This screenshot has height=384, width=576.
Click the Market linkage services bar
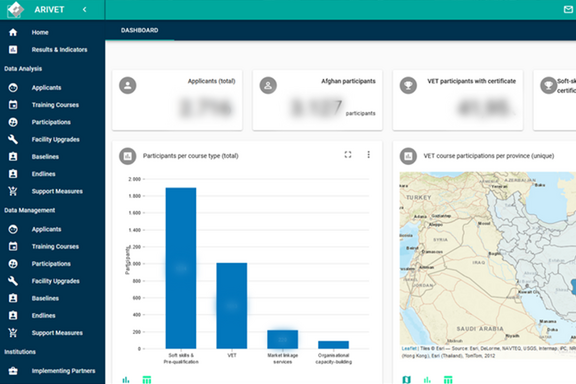pos(282,339)
